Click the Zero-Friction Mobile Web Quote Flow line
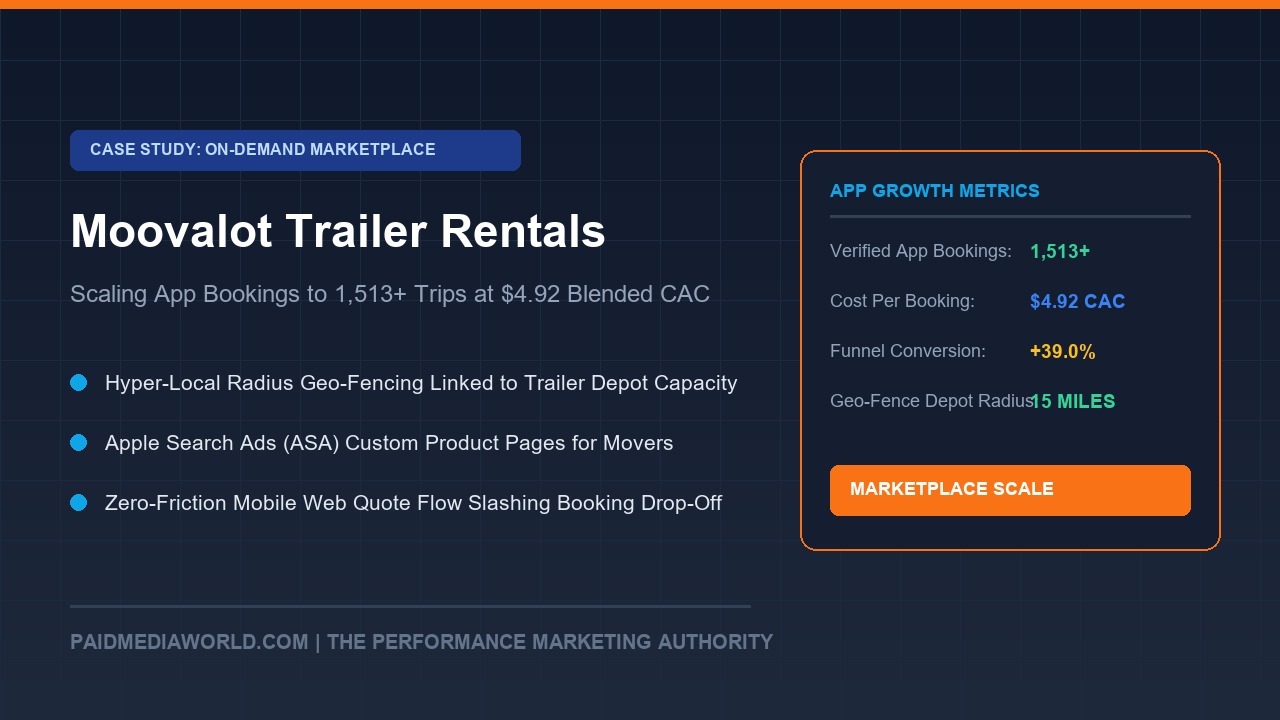Image resolution: width=1280 pixels, height=720 pixels. (x=413, y=503)
